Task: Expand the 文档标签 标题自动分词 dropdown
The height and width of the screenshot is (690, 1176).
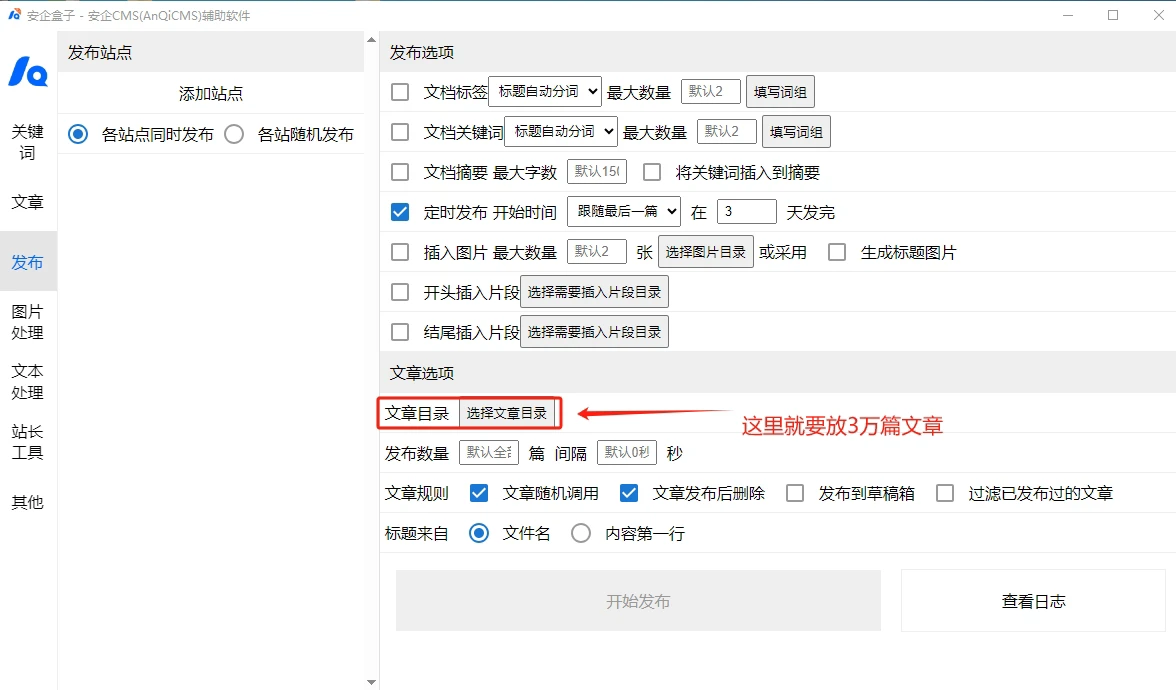Action: pyautogui.click(x=545, y=92)
